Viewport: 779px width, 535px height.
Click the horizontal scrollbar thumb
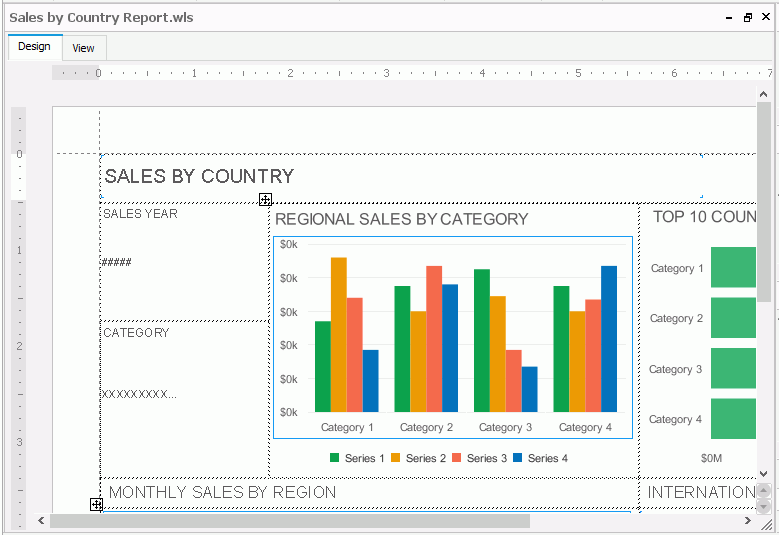(x=290, y=520)
